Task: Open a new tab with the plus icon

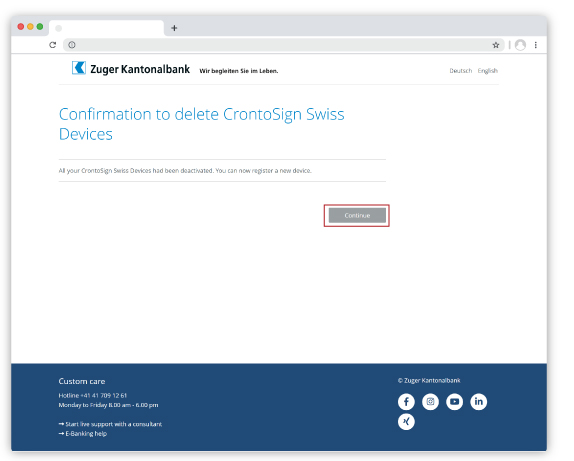Action: pos(174,28)
